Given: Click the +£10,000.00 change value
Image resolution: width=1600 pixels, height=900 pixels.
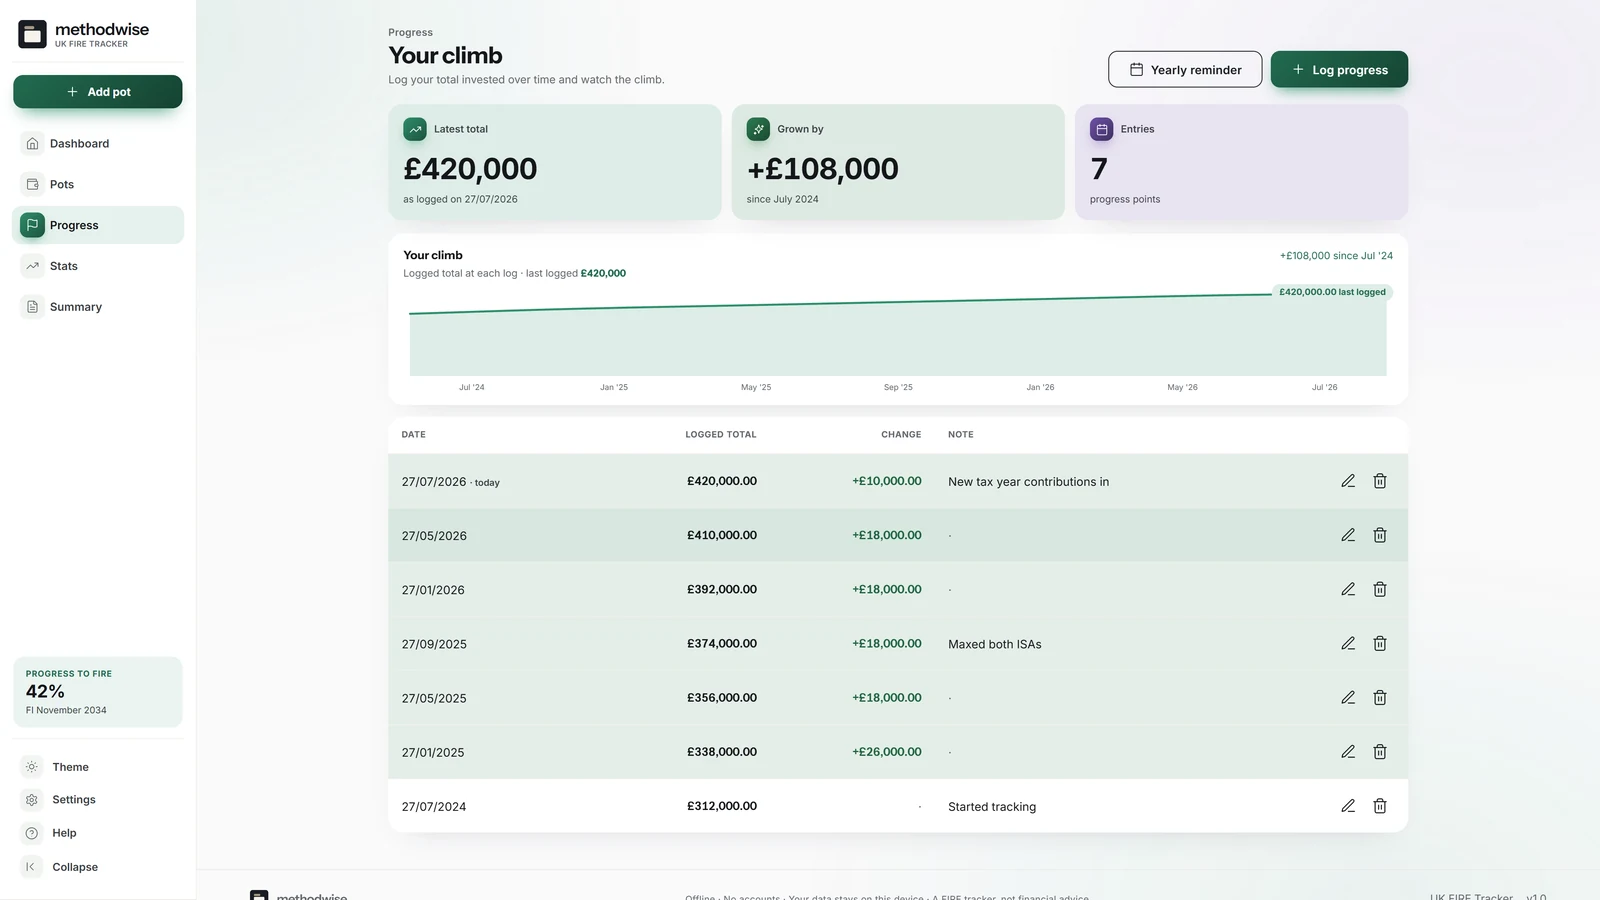Looking at the screenshot, I should (x=887, y=481).
